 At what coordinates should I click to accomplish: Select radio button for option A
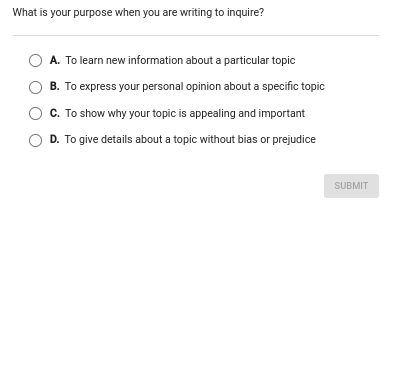pyautogui.click(x=35, y=61)
